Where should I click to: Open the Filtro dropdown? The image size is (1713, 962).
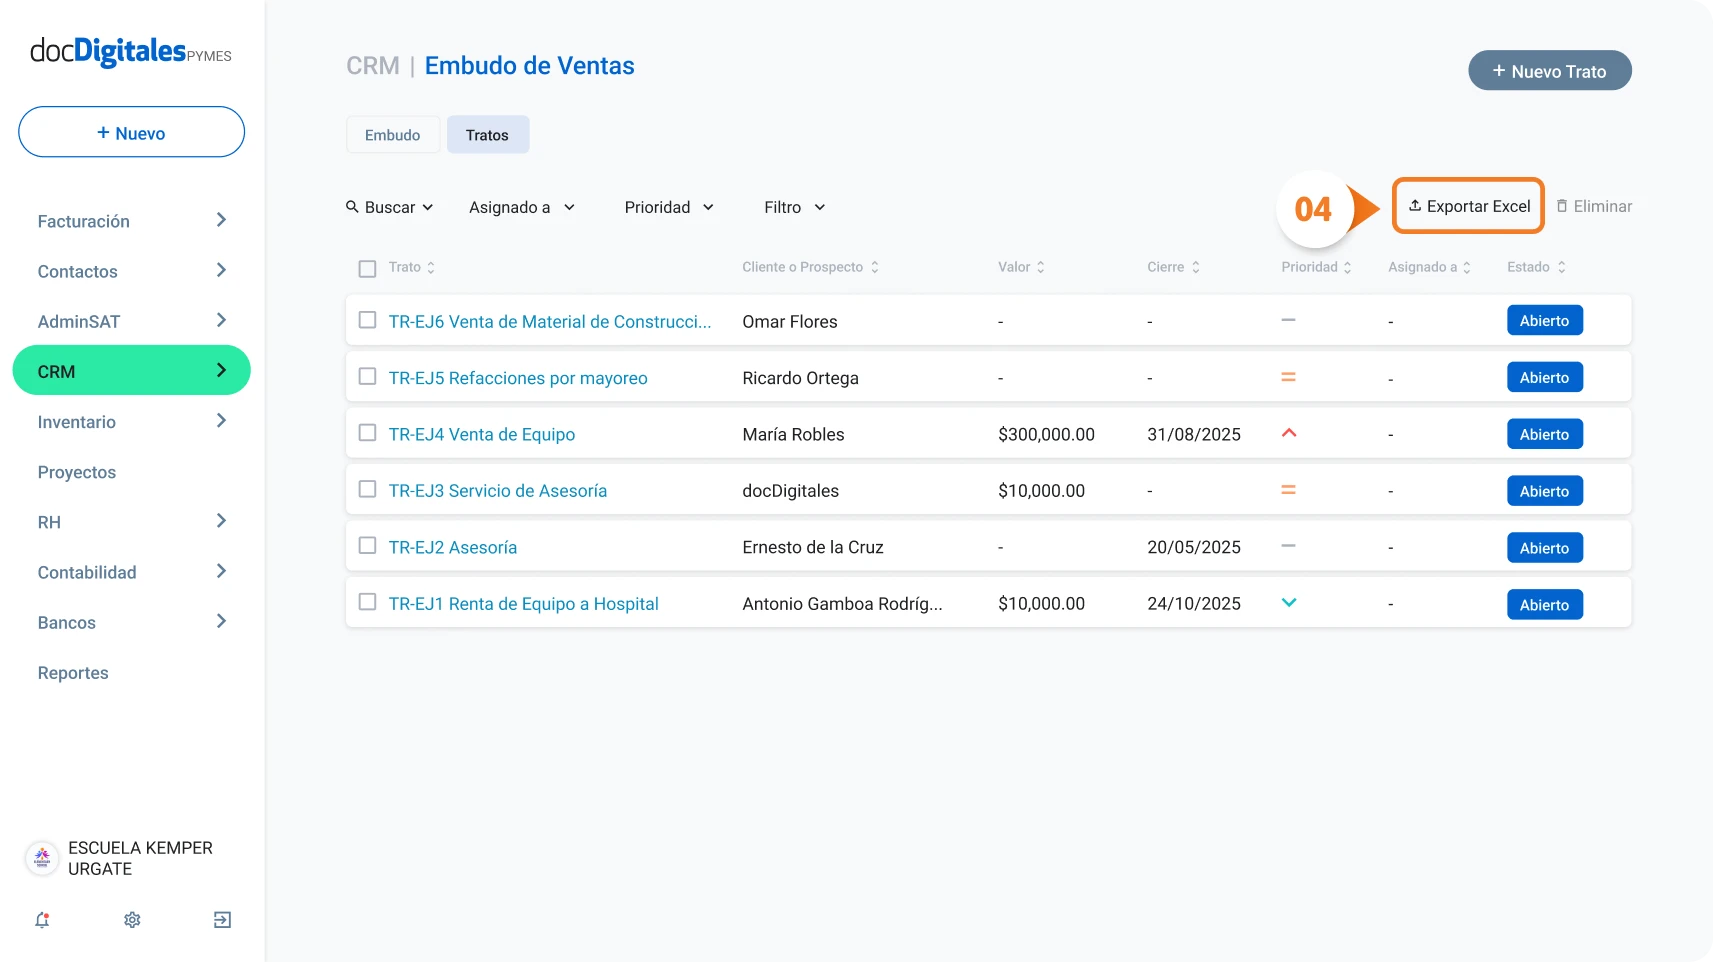pos(795,207)
